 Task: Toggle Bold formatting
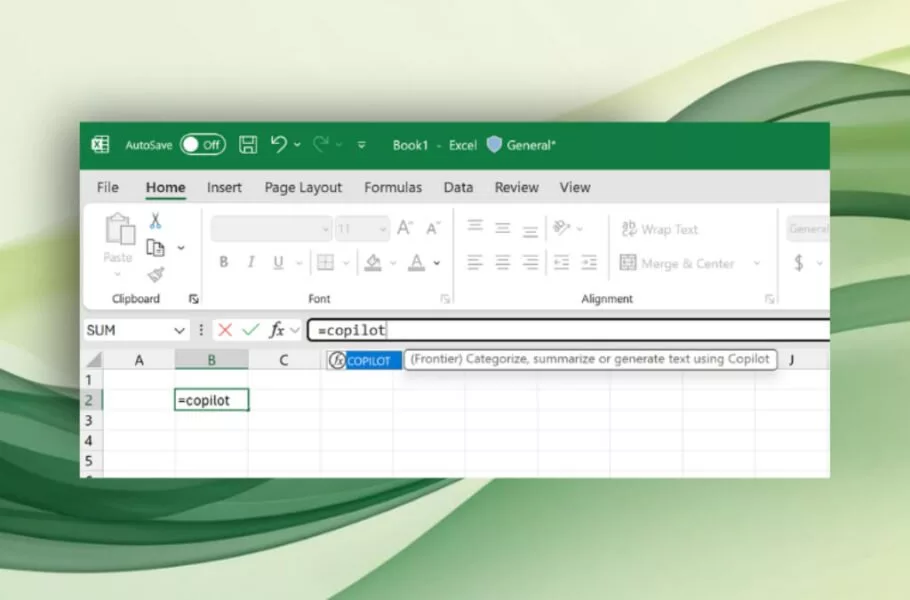click(223, 262)
